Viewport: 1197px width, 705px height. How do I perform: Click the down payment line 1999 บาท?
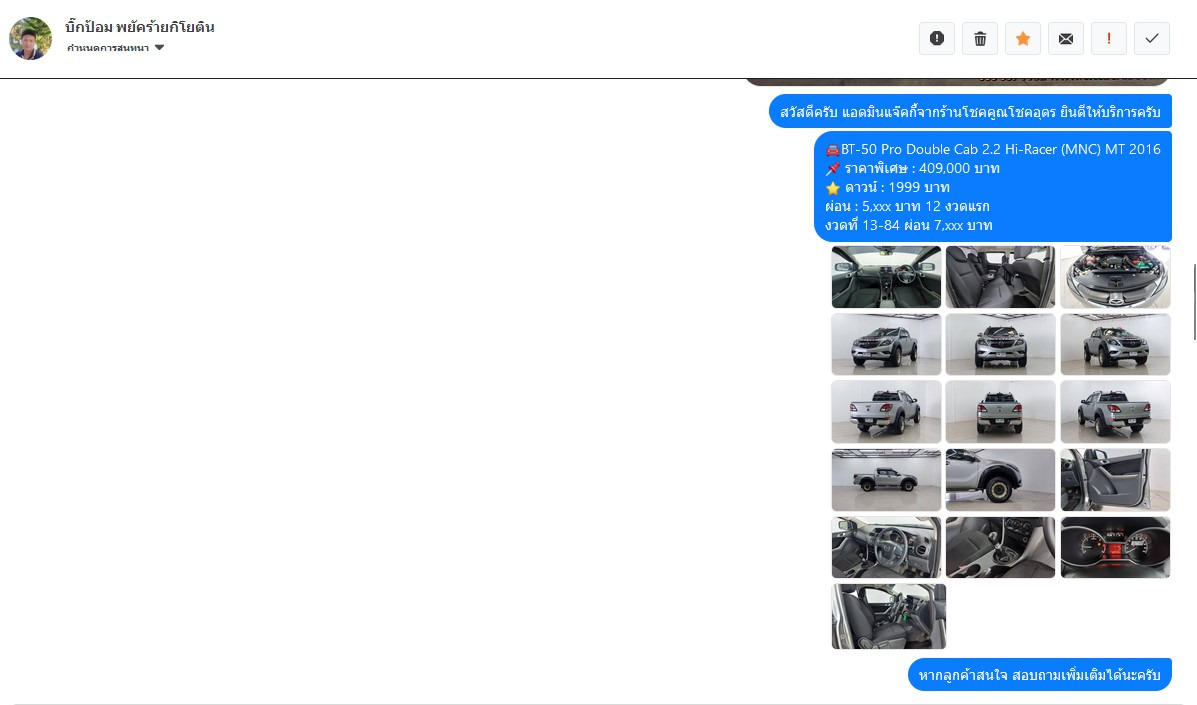pyautogui.click(x=887, y=188)
